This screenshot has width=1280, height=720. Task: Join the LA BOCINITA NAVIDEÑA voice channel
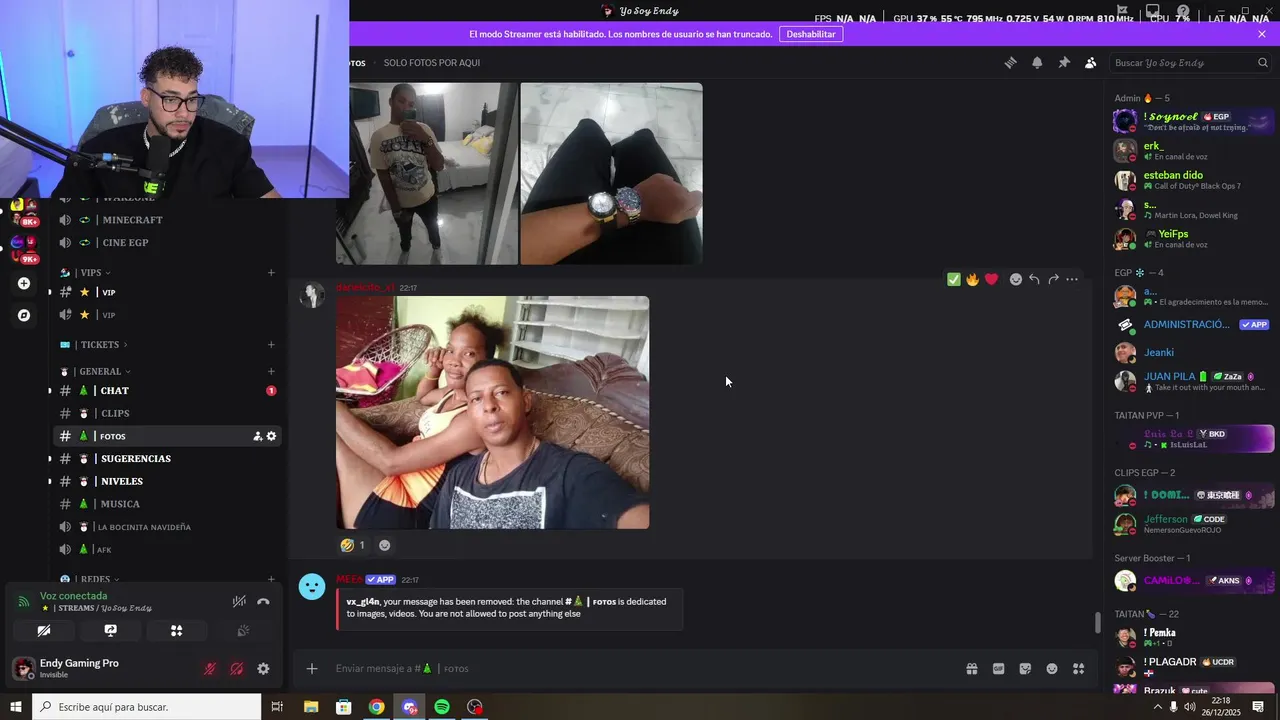click(x=167, y=527)
